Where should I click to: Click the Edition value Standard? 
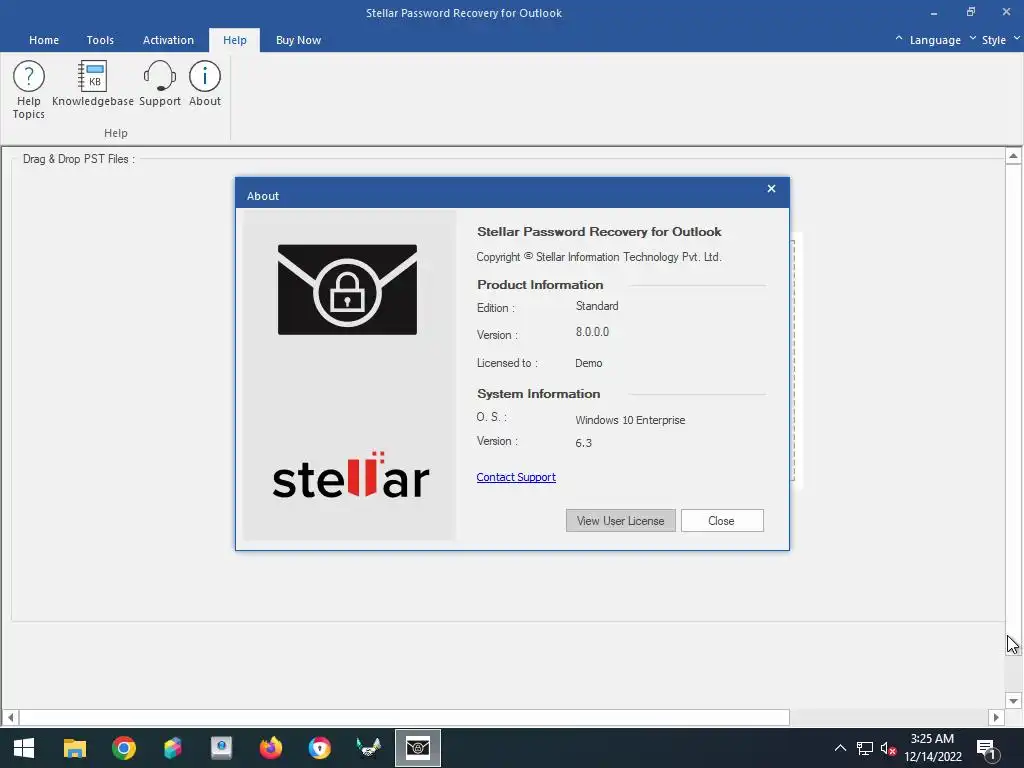coord(597,306)
